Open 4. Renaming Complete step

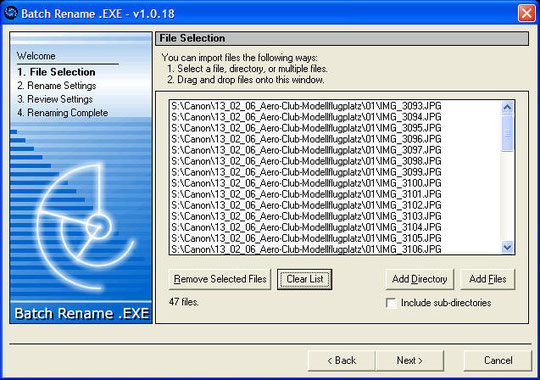coord(63,113)
